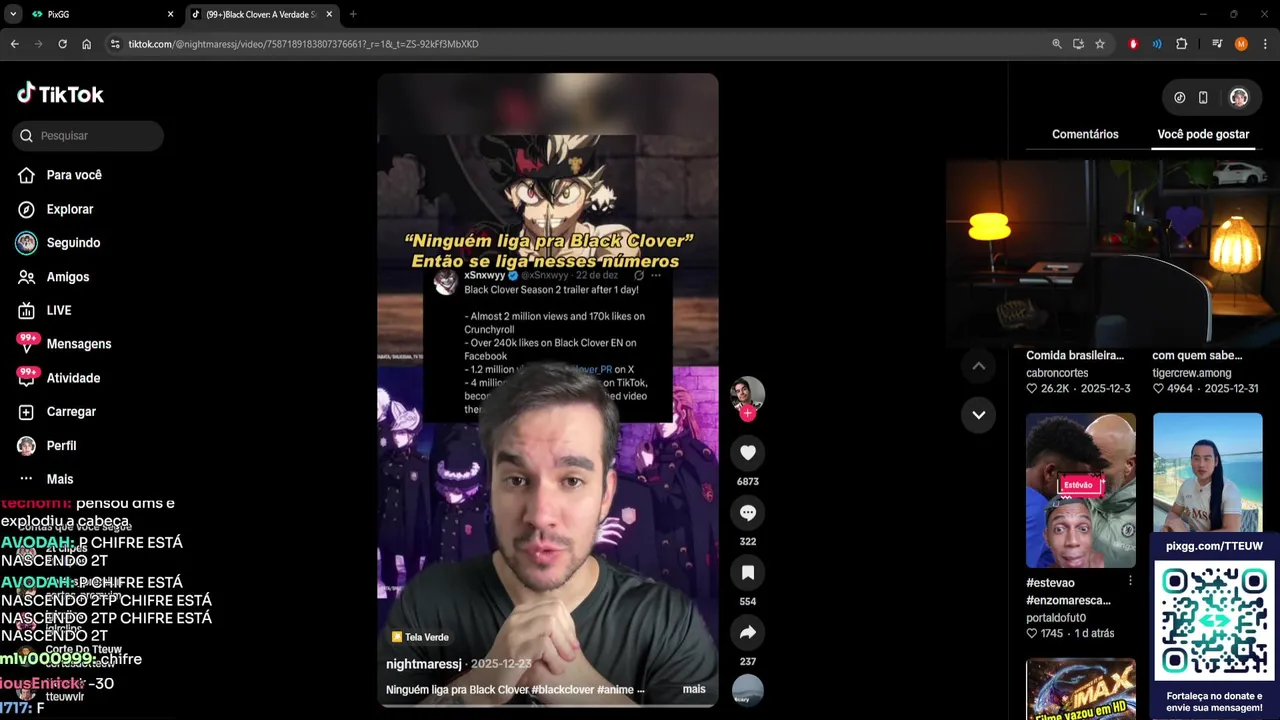Open the blue sound wave extension

pyautogui.click(x=1157, y=44)
